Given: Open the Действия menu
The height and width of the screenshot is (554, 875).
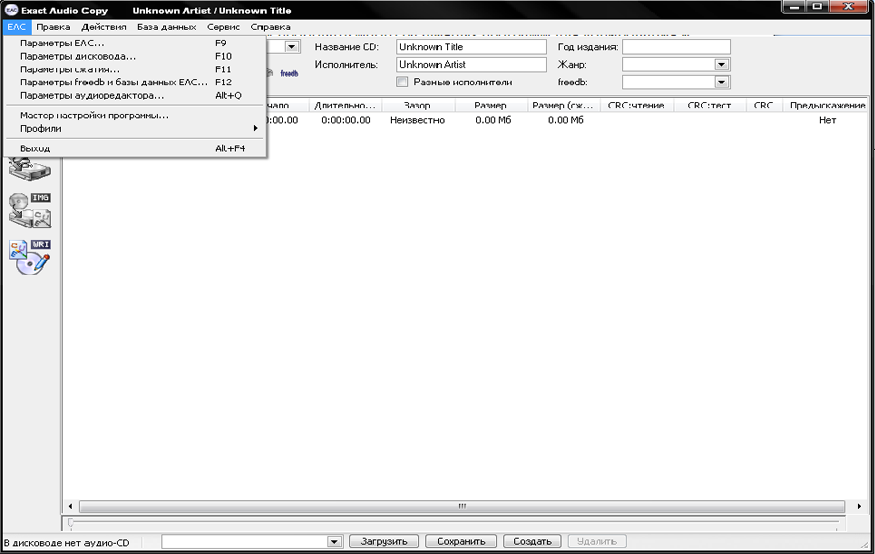Looking at the screenshot, I should [x=104, y=27].
